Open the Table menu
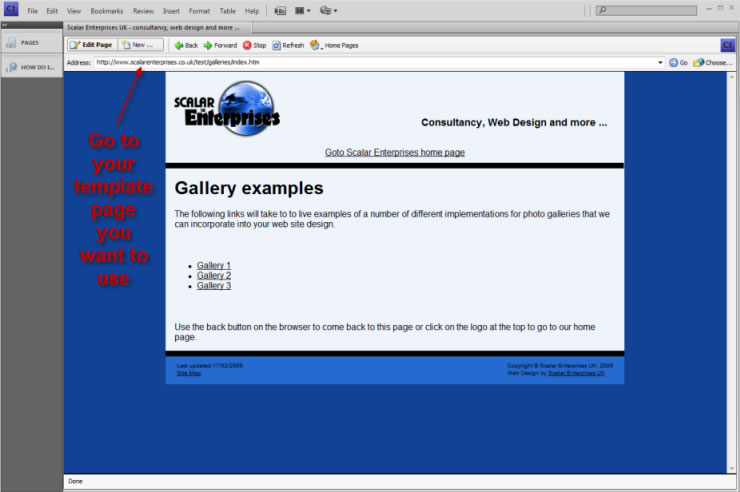The width and height of the screenshot is (740, 492). [x=227, y=11]
